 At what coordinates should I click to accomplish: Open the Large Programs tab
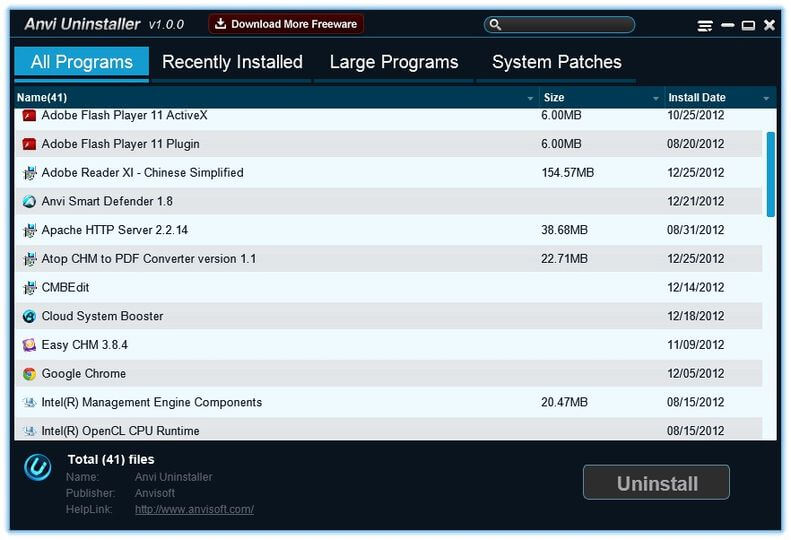coord(393,62)
